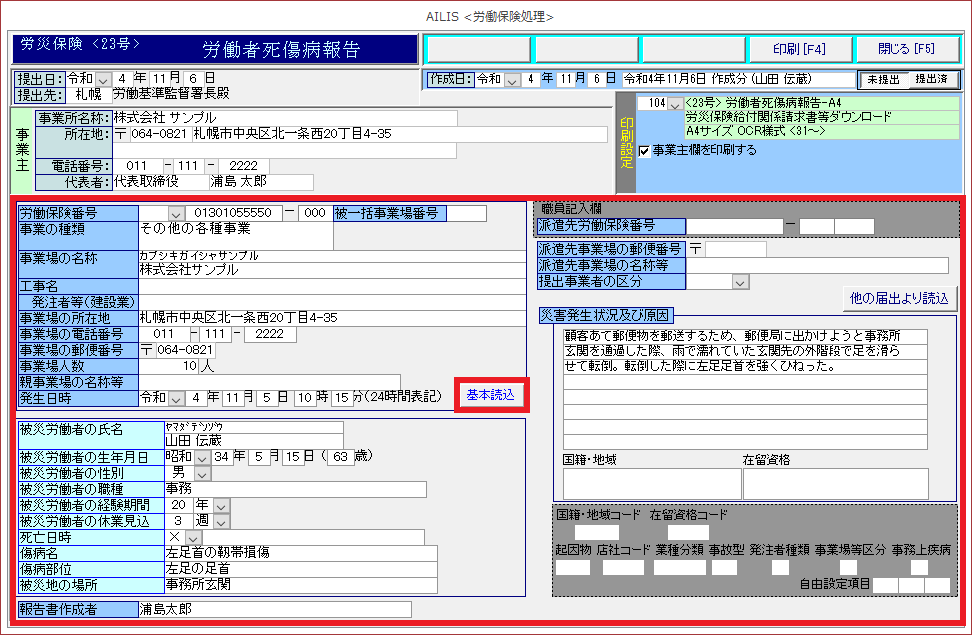This screenshot has height=635, width=972.
Task: Open the 提出事業者の区分 dropdown
Action: tap(741, 283)
